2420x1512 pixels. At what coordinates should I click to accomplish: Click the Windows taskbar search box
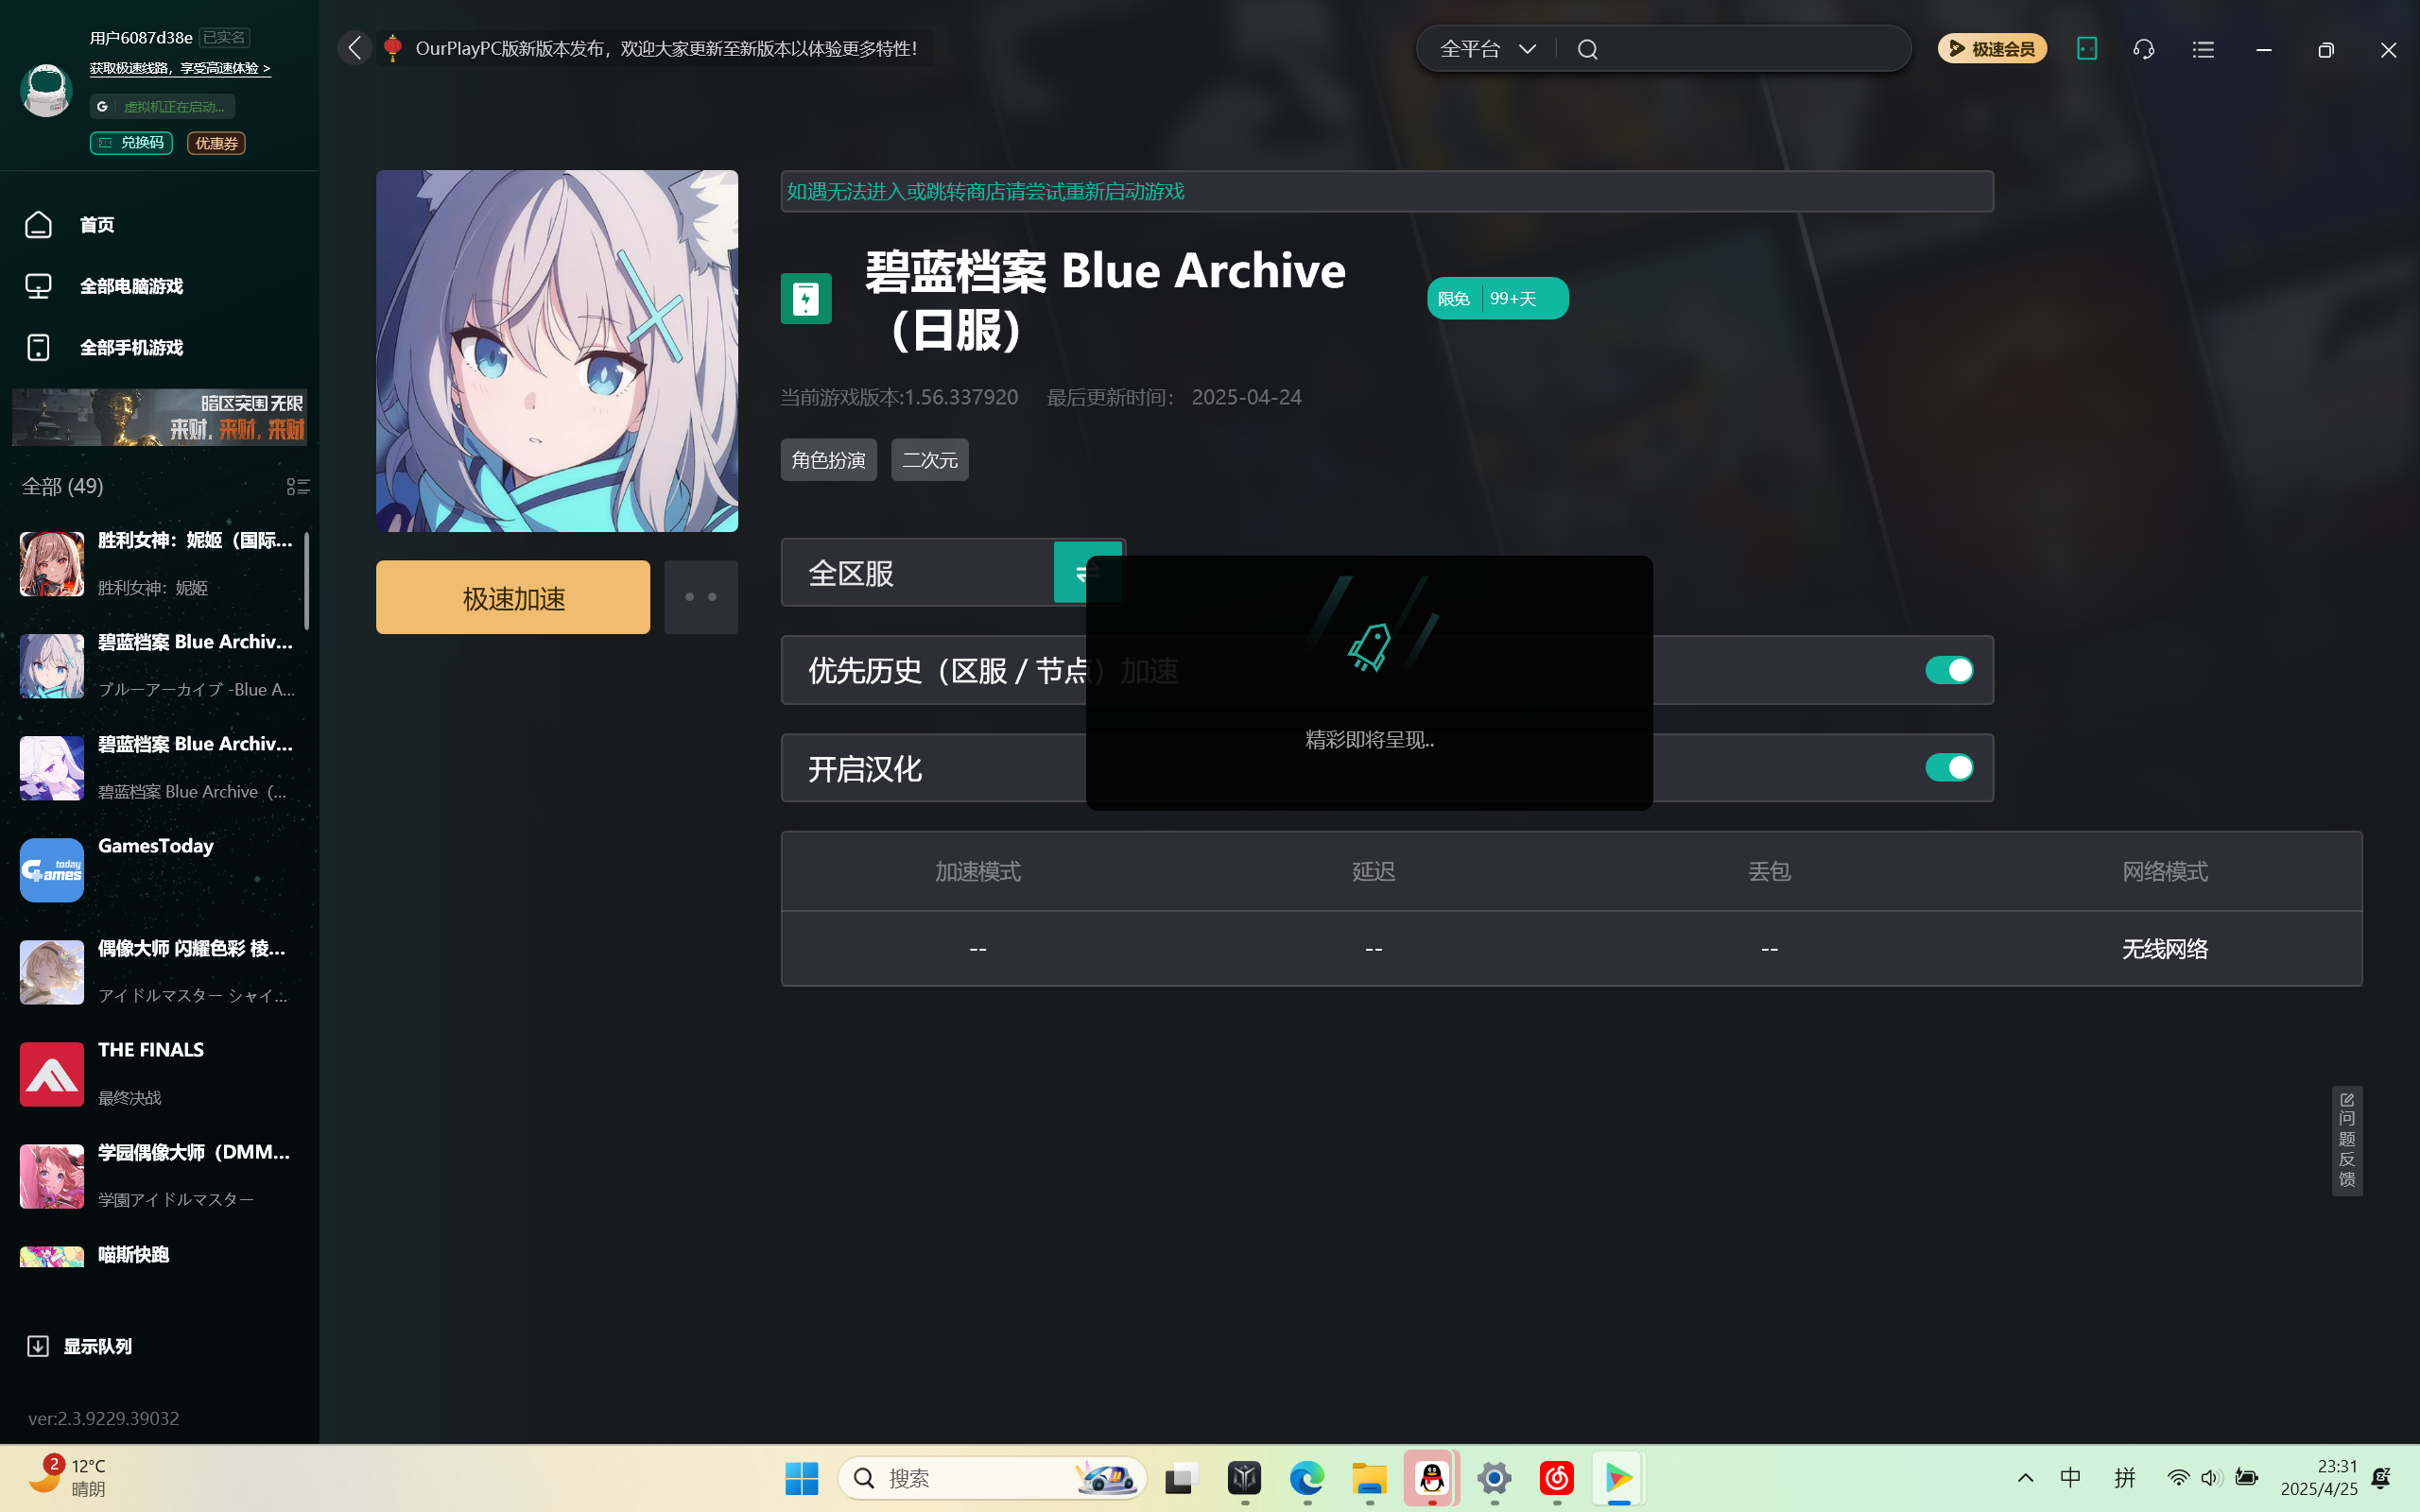pos(992,1478)
